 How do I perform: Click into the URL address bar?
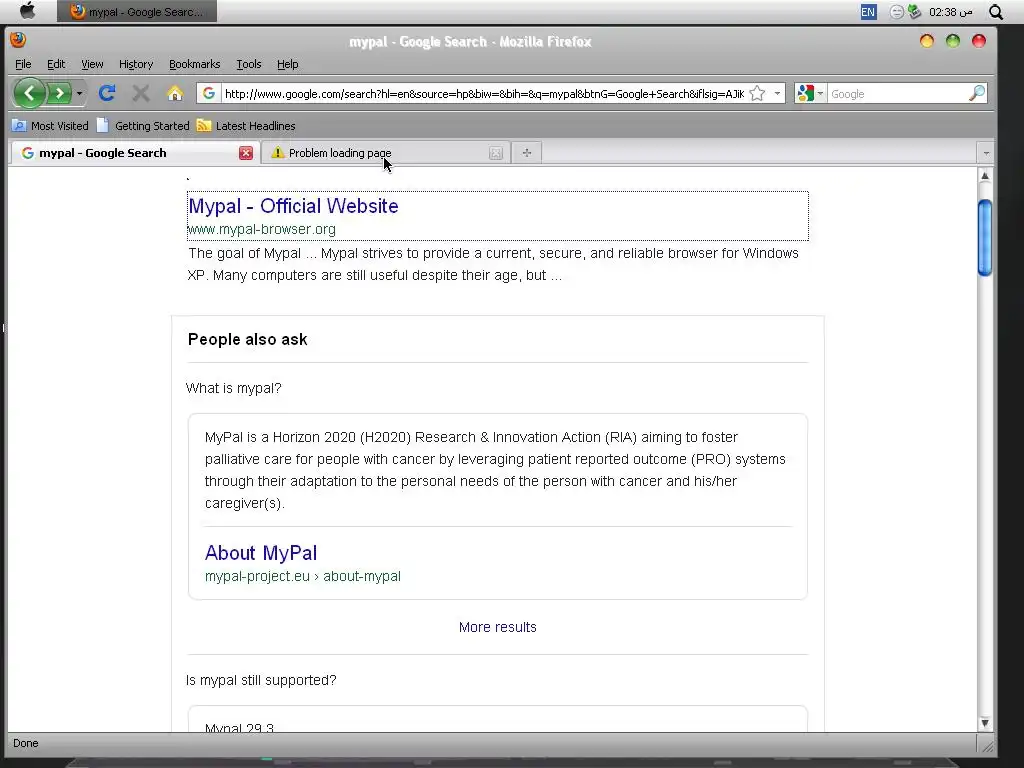point(484,94)
